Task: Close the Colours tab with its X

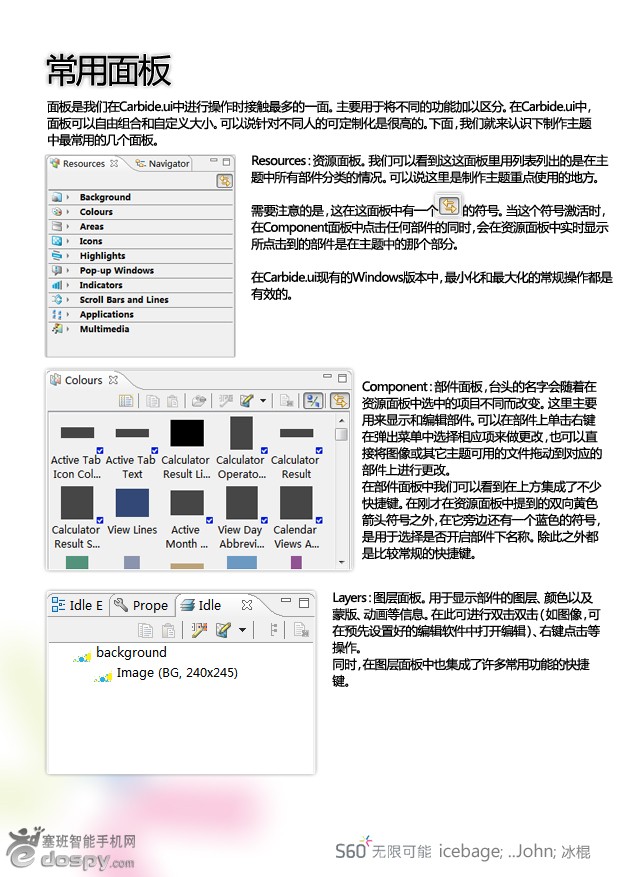Action: [x=113, y=380]
